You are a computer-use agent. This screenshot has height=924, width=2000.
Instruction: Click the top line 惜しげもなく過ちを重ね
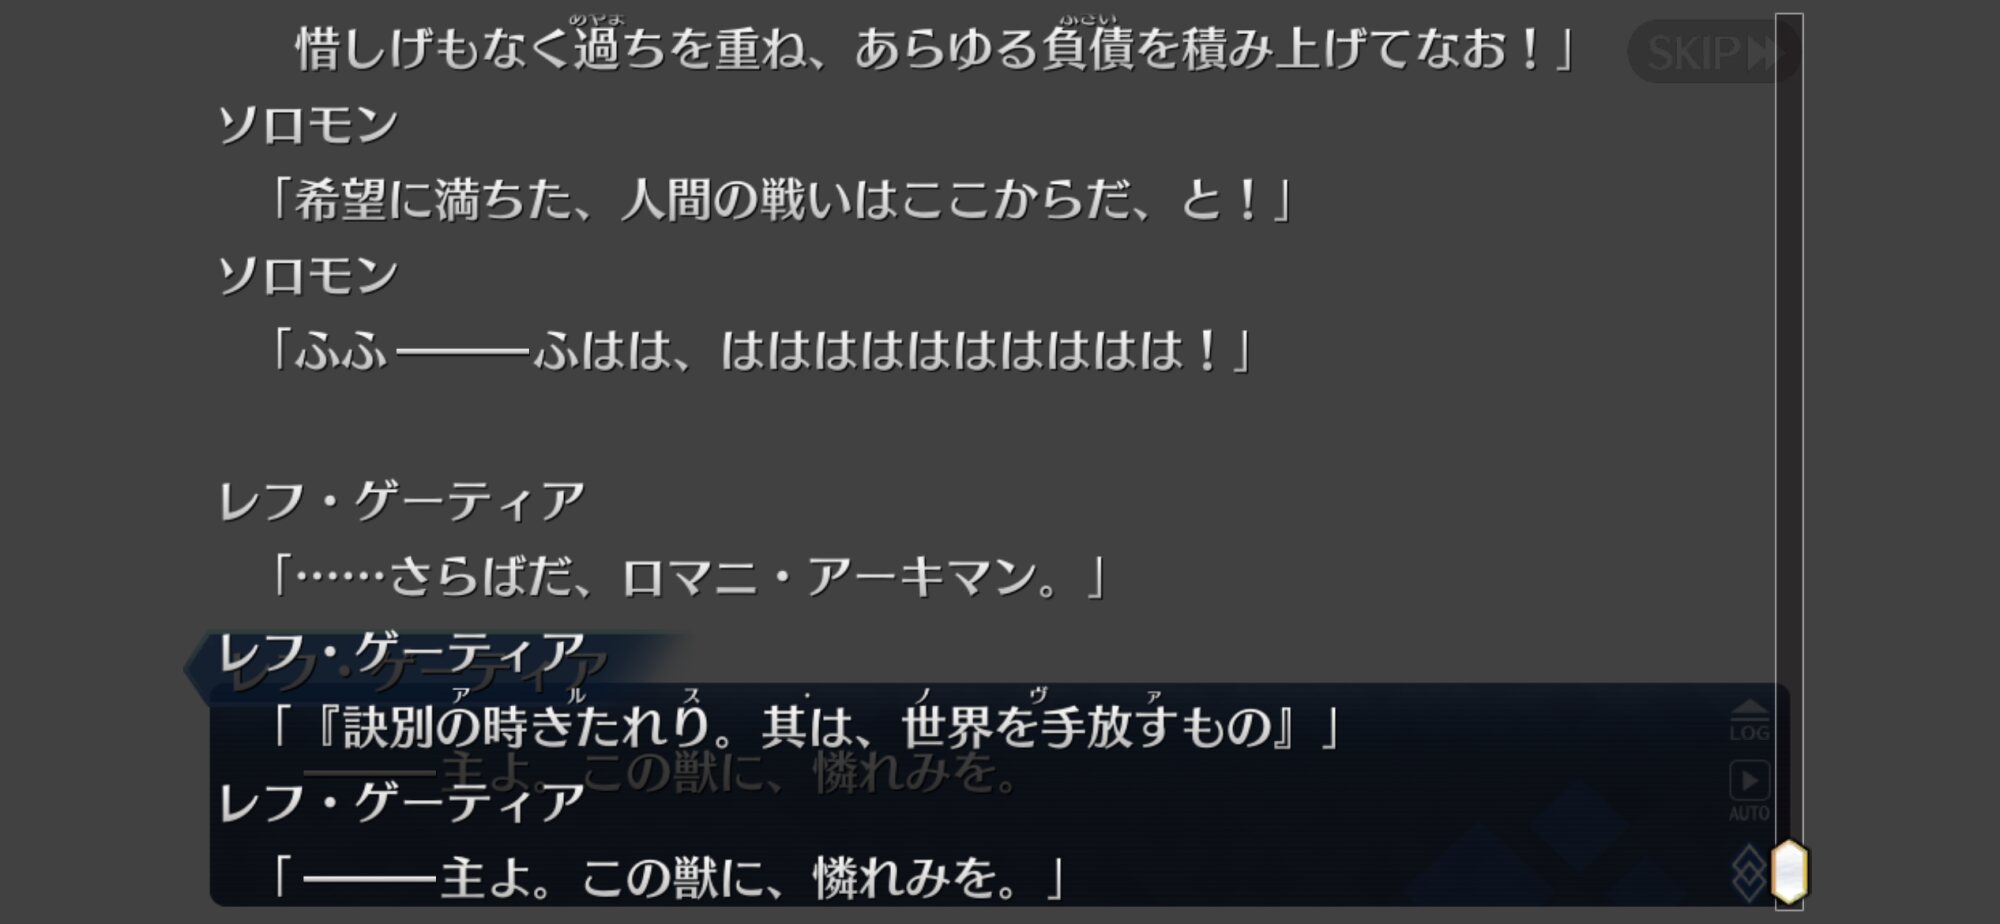tap(935, 49)
